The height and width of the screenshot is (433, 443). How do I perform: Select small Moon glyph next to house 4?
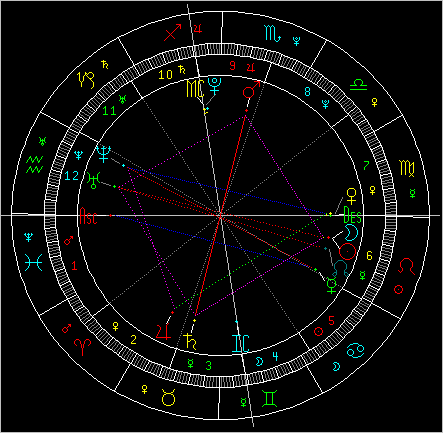[259, 361]
